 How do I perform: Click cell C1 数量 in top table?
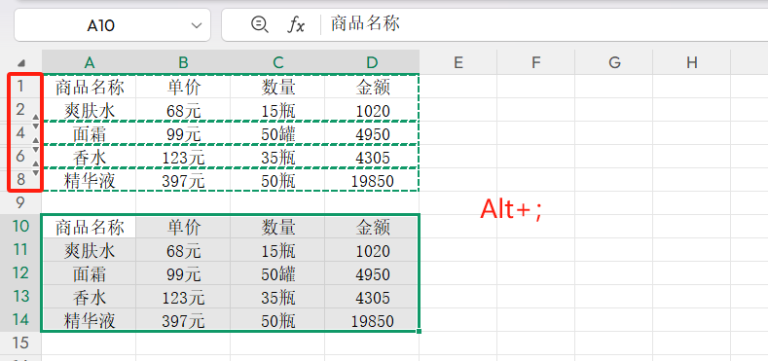coord(278,86)
